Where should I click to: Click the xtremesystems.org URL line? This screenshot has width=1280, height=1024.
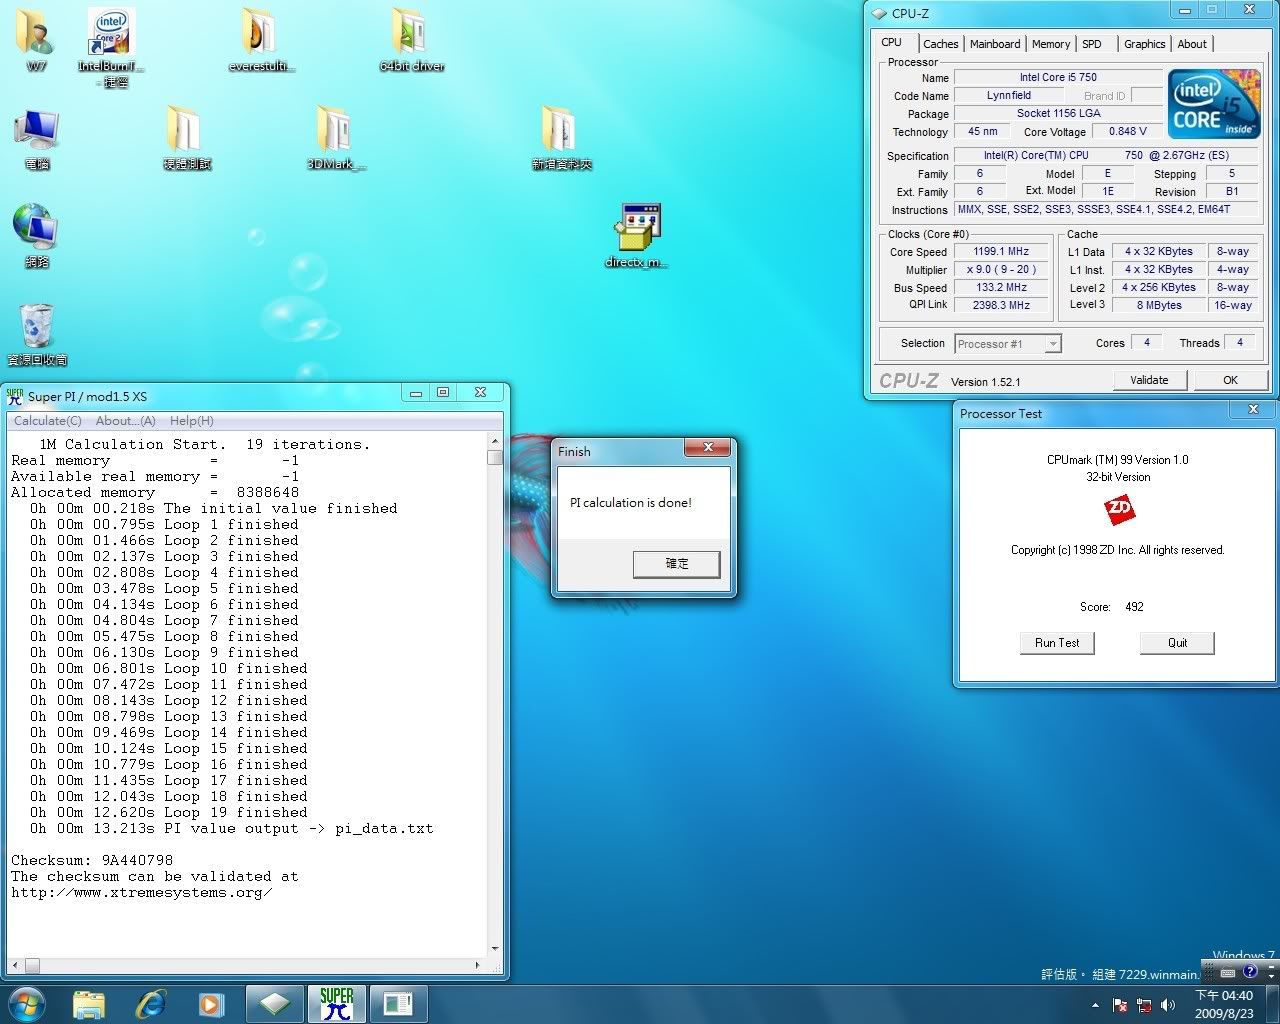coord(141,892)
